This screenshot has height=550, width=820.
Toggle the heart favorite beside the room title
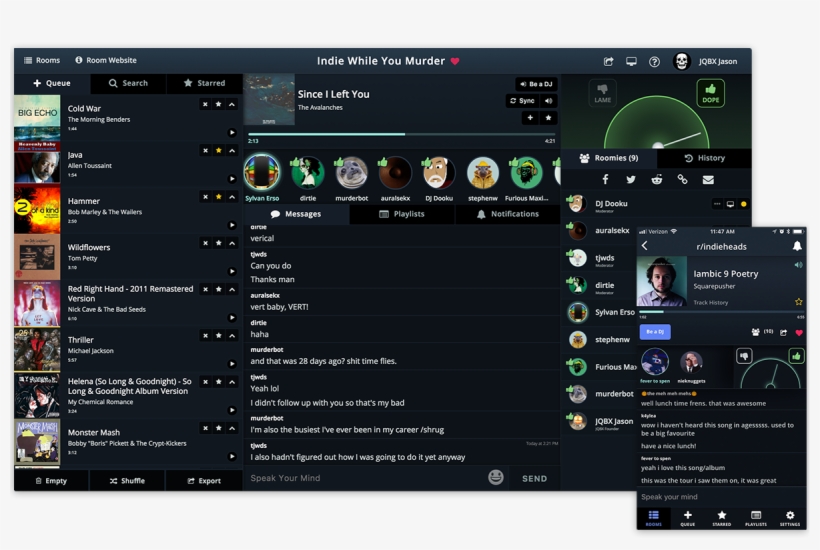(455, 61)
